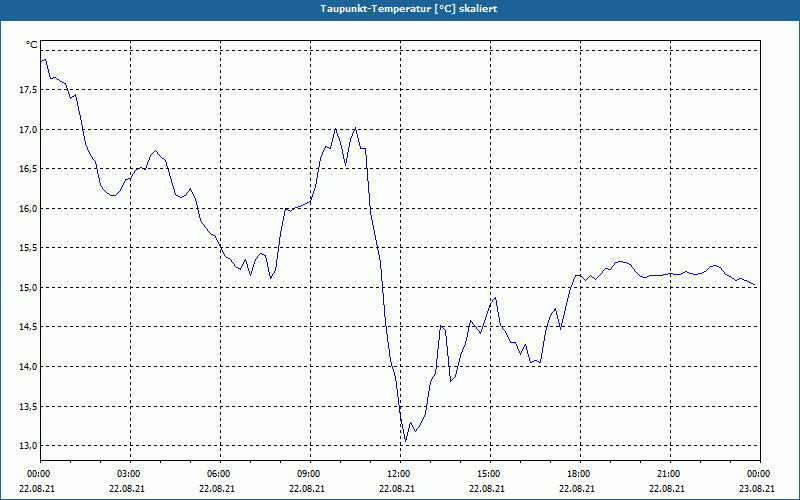Click the 16,0 y-axis label

point(28,209)
